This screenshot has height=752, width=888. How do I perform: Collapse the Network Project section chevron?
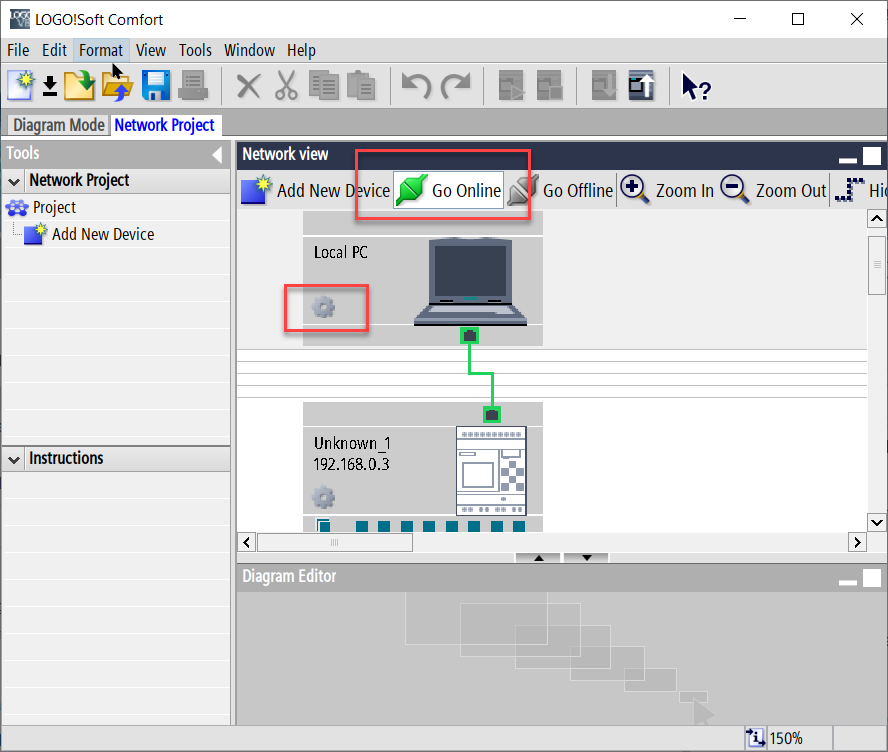pyautogui.click(x=14, y=182)
